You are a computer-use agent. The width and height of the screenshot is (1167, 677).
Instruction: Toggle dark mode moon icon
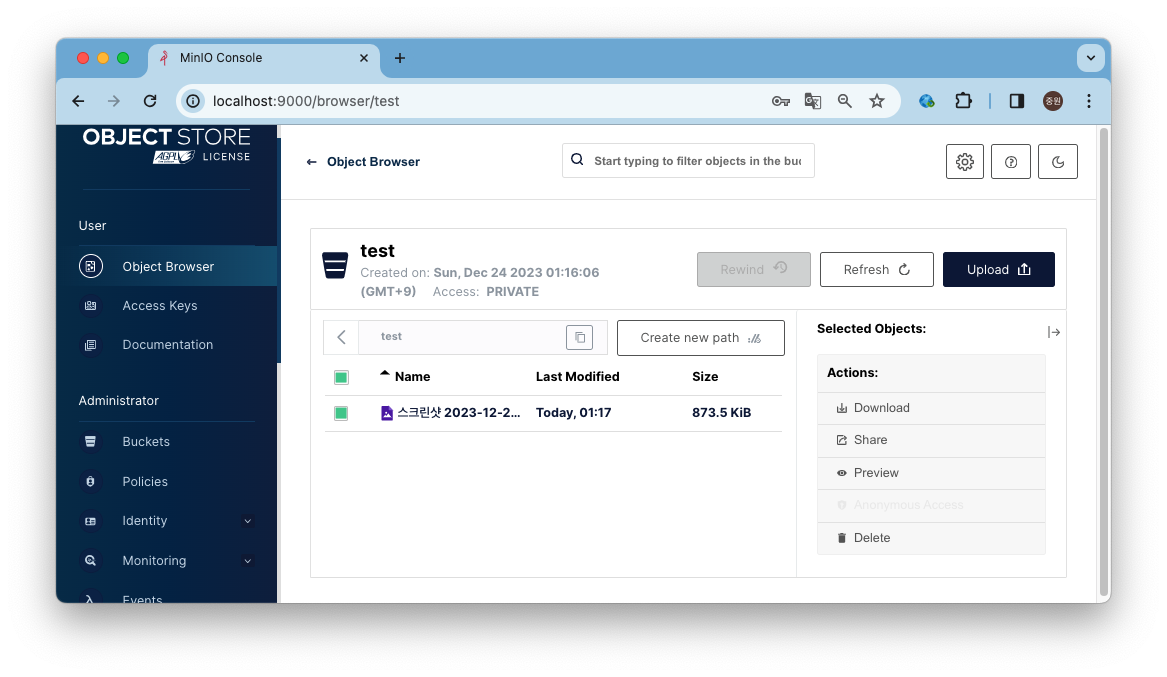pos(1058,161)
